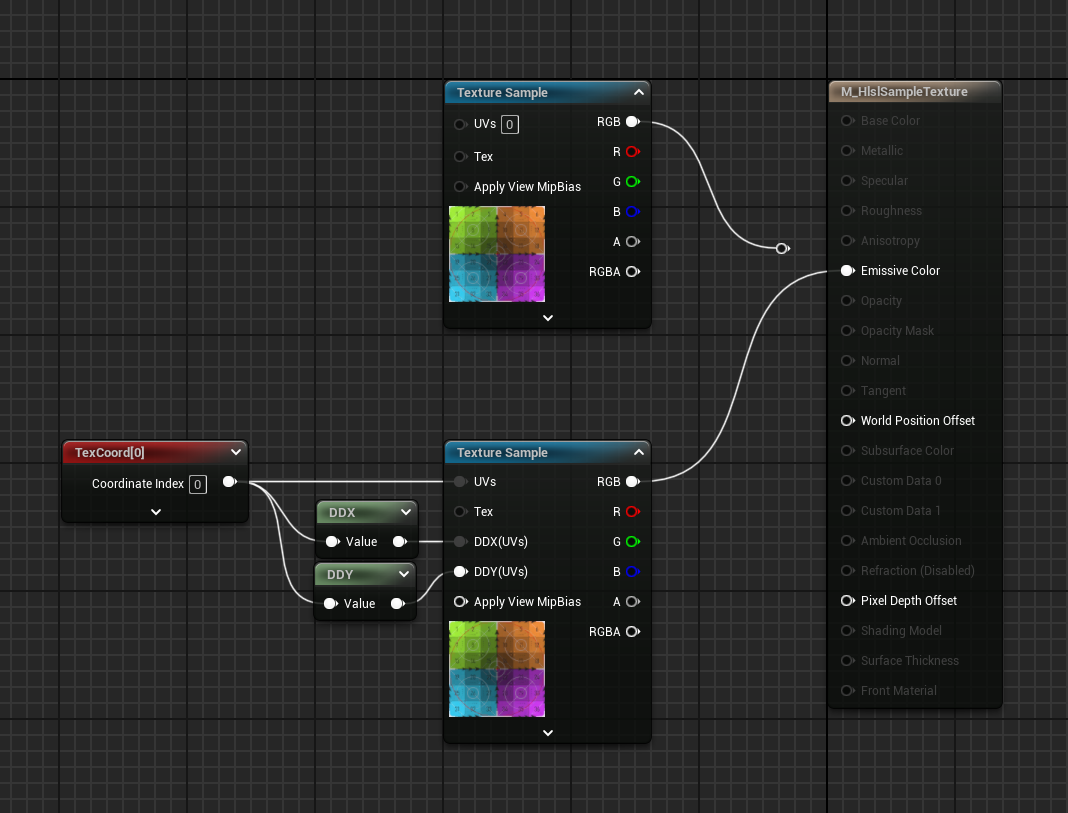Image resolution: width=1068 pixels, height=813 pixels.
Task: Click blue B output pin on top Texture Sample
Action: coord(632,212)
